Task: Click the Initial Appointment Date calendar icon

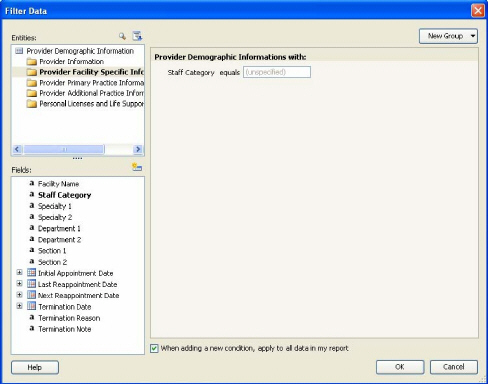Action: click(31, 273)
